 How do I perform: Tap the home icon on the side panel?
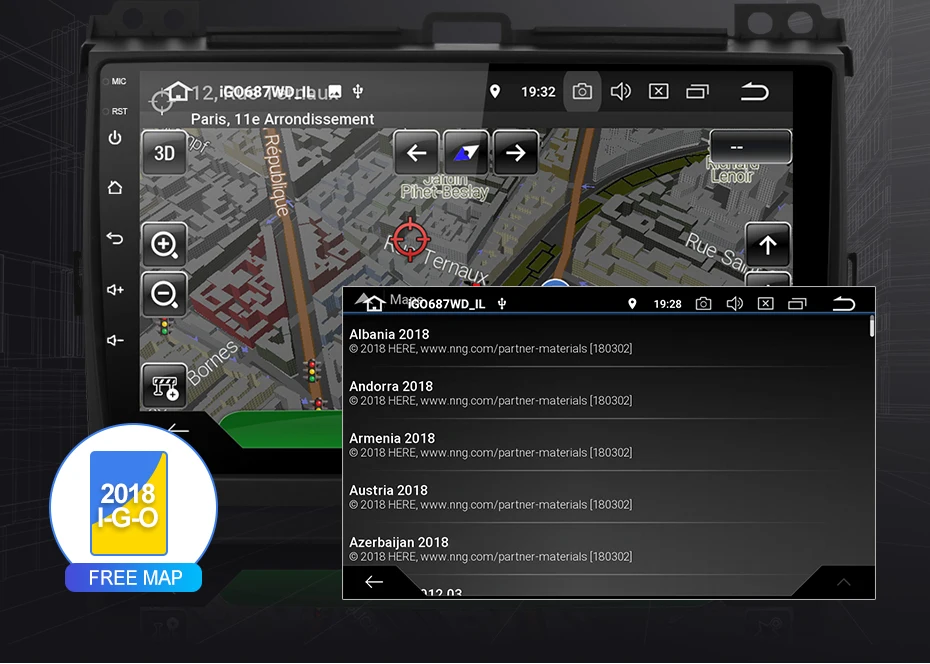point(115,188)
